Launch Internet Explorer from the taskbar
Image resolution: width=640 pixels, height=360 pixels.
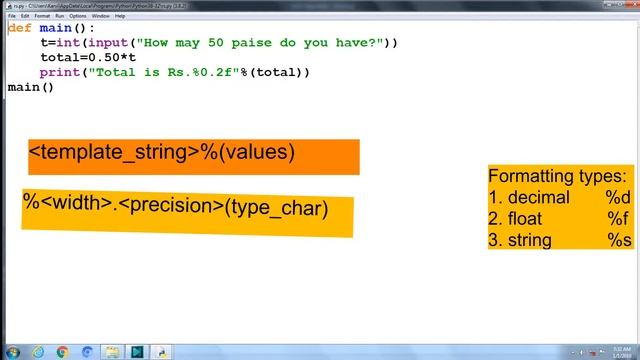pos(38,352)
